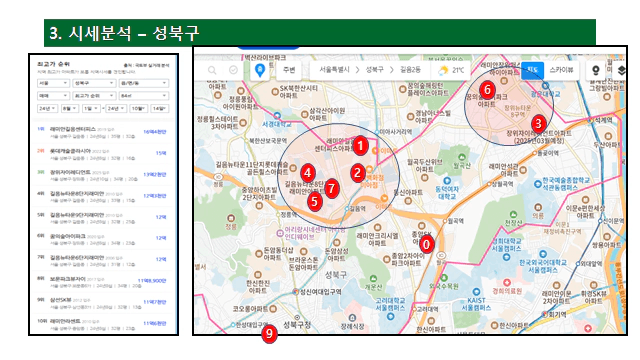Open the start day 1일 dropdown

(x=91, y=109)
